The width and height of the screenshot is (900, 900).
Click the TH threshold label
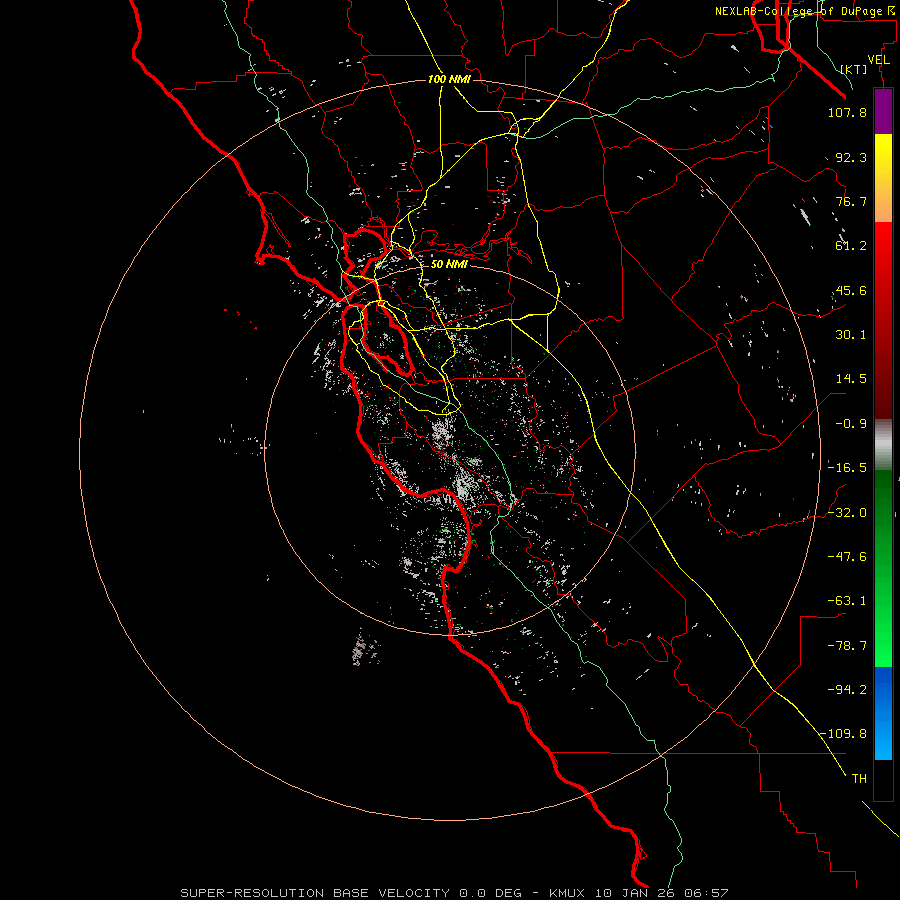point(859,778)
